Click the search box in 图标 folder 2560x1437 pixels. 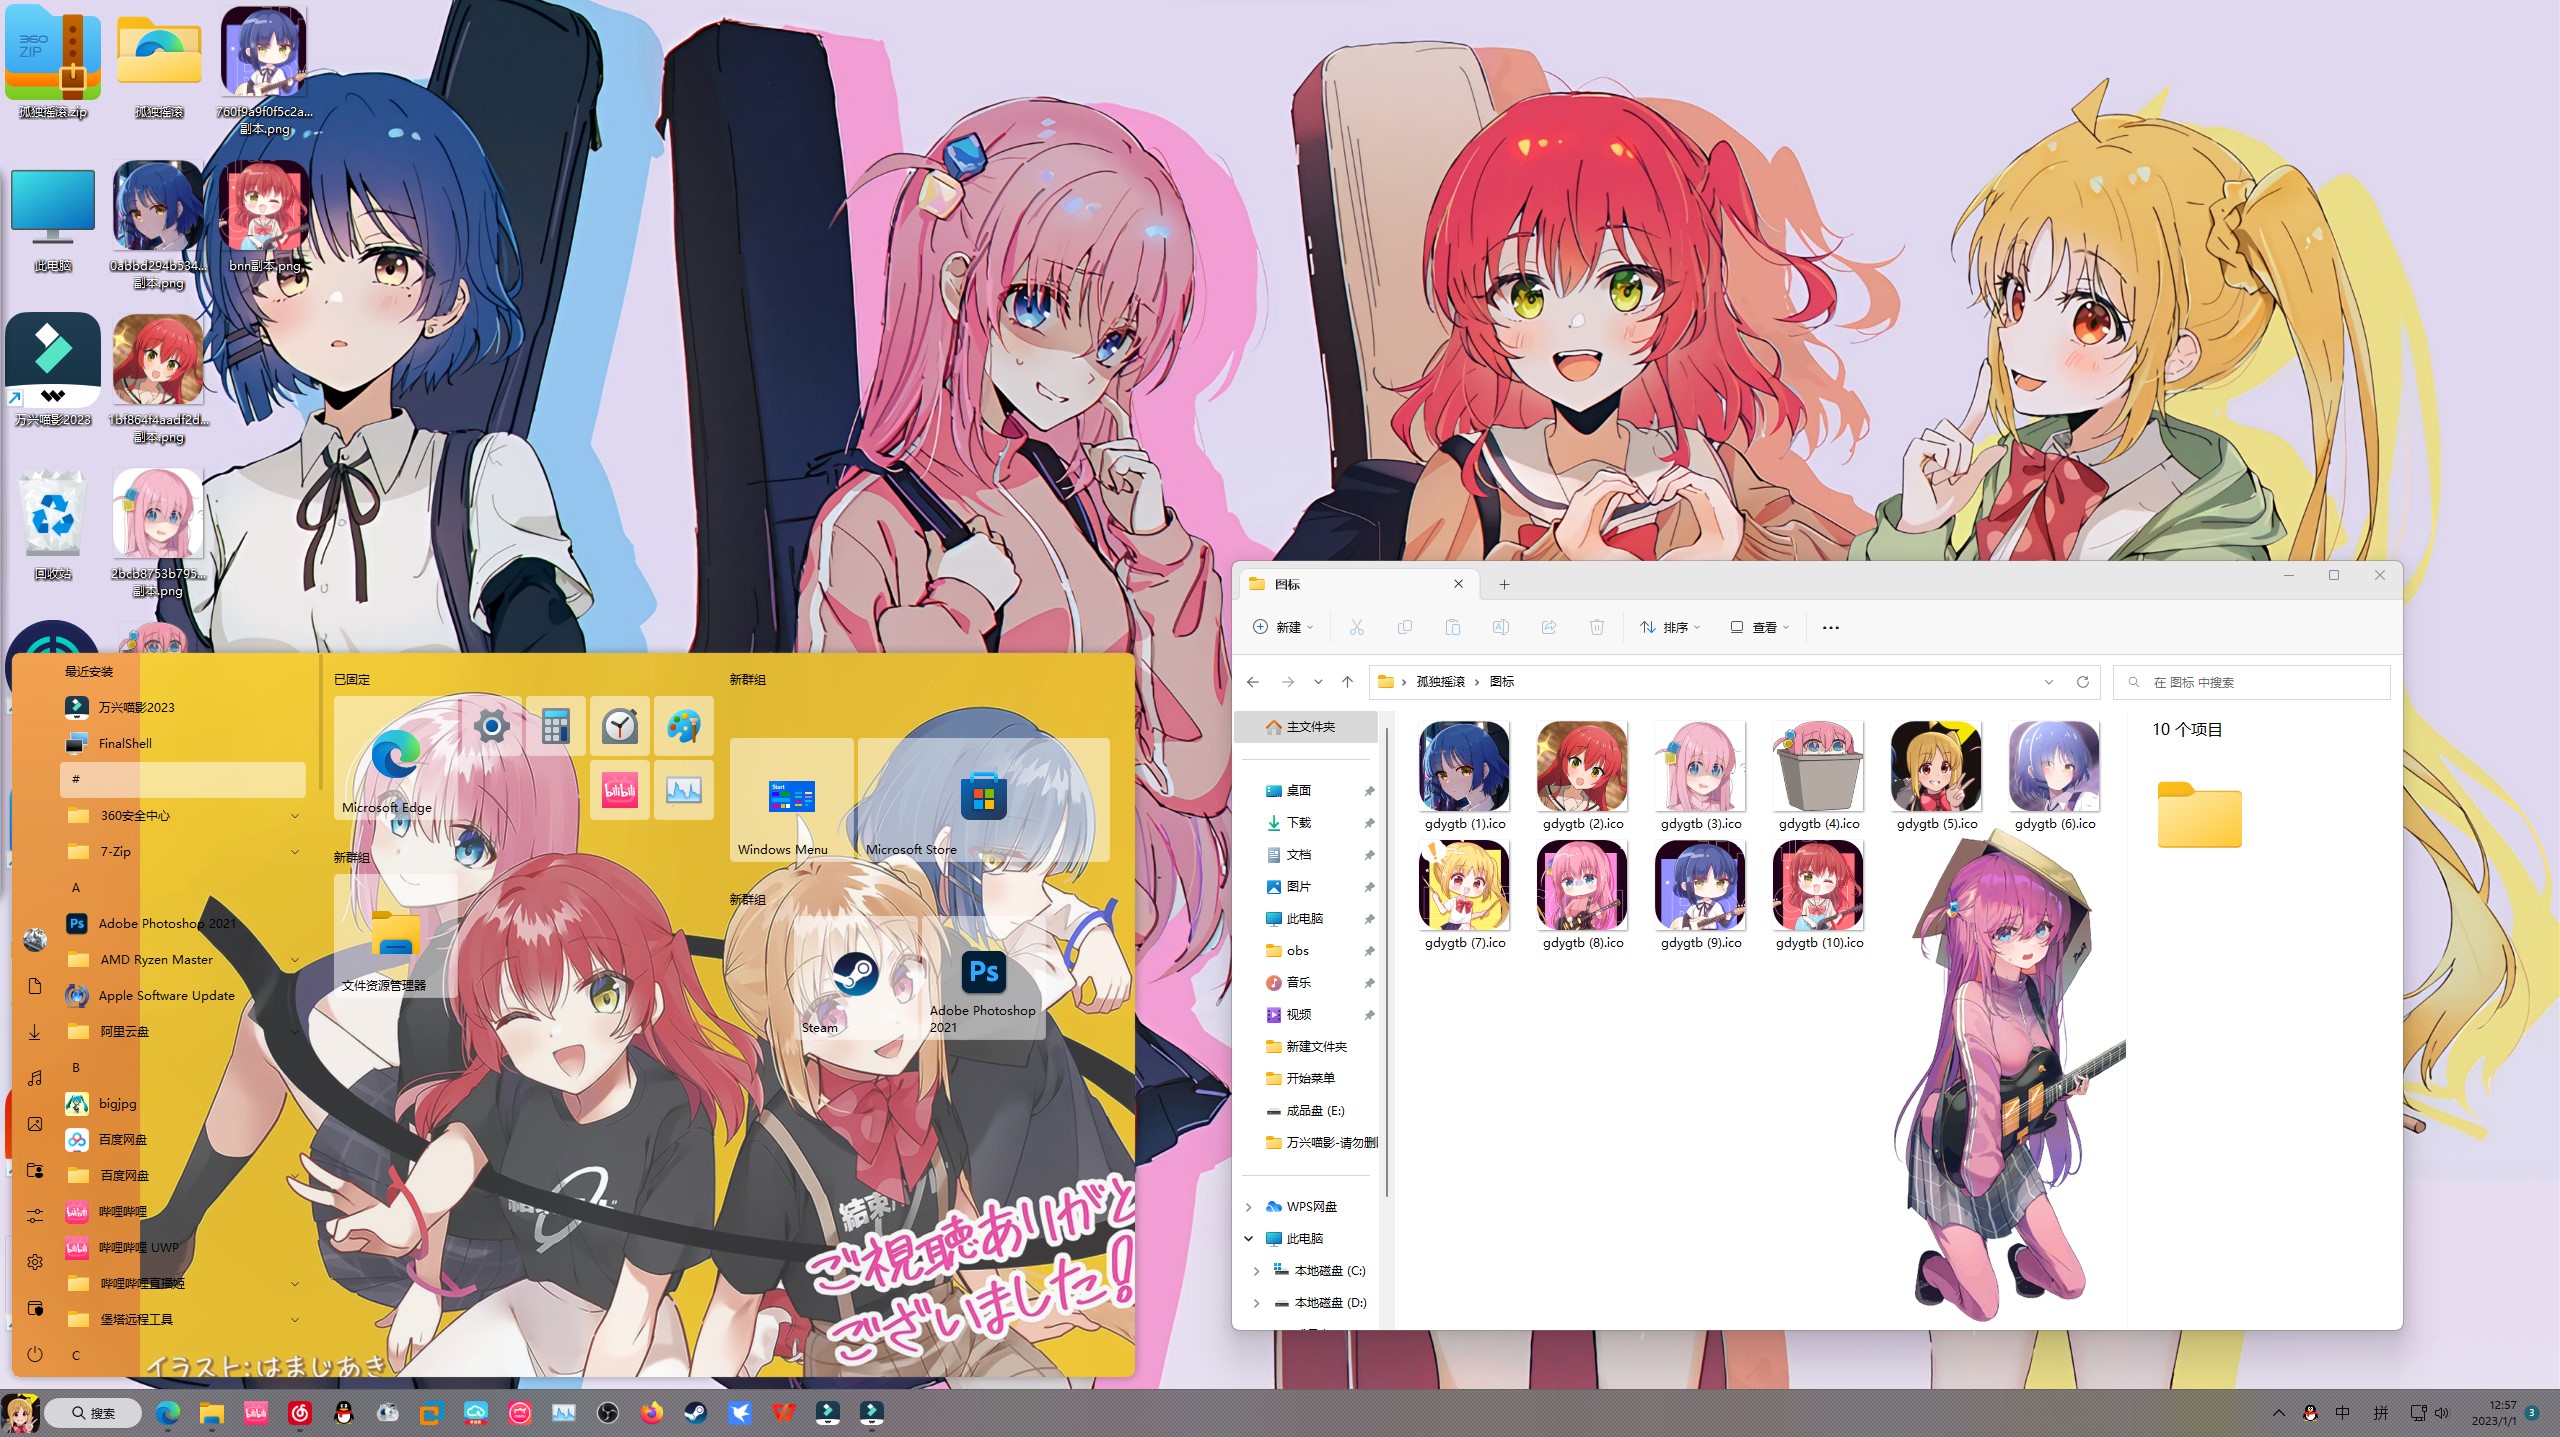click(2250, 682)
